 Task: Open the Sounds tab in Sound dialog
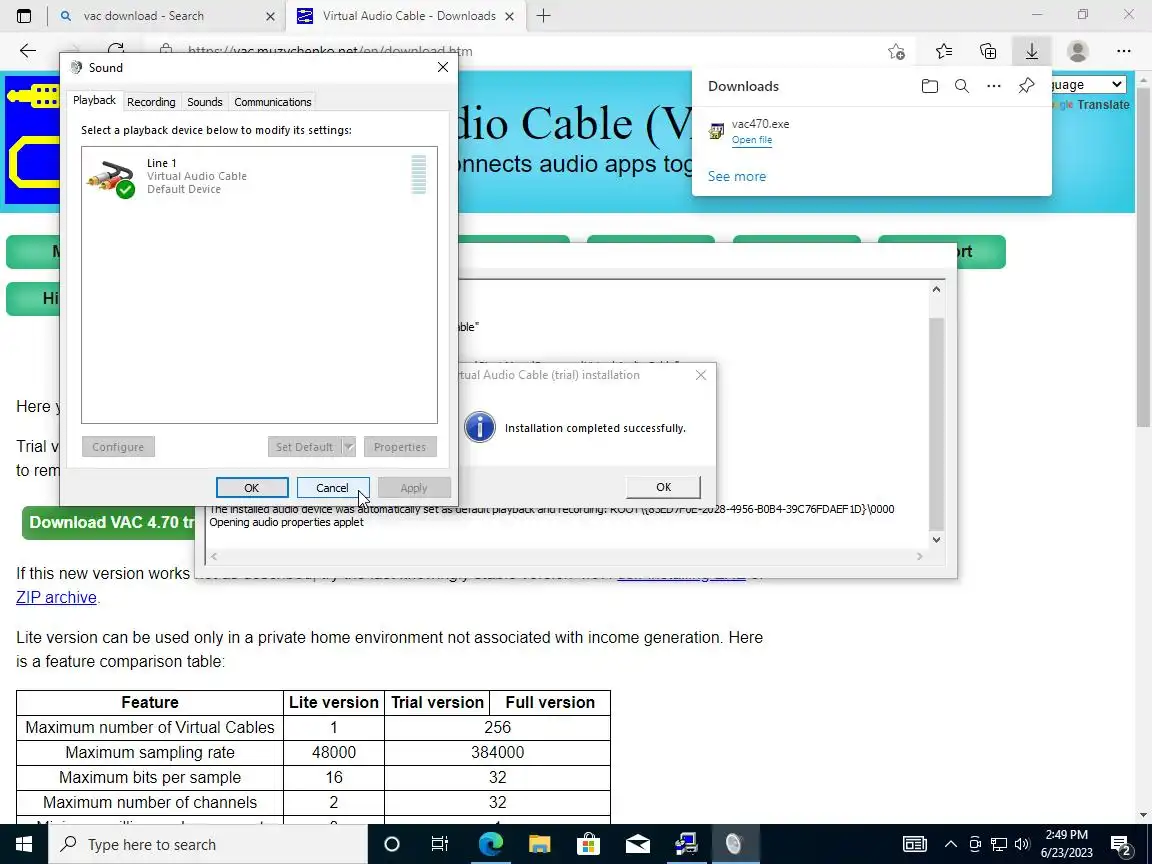204,102
